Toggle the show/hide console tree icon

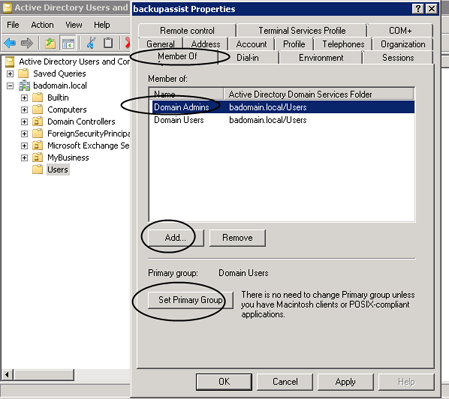(x=68, y=43)
